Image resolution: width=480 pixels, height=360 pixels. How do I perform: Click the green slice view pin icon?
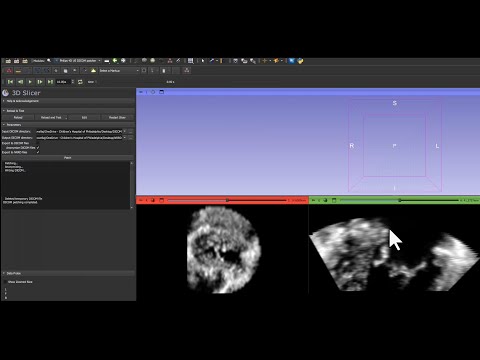click(x=313, y=200)
